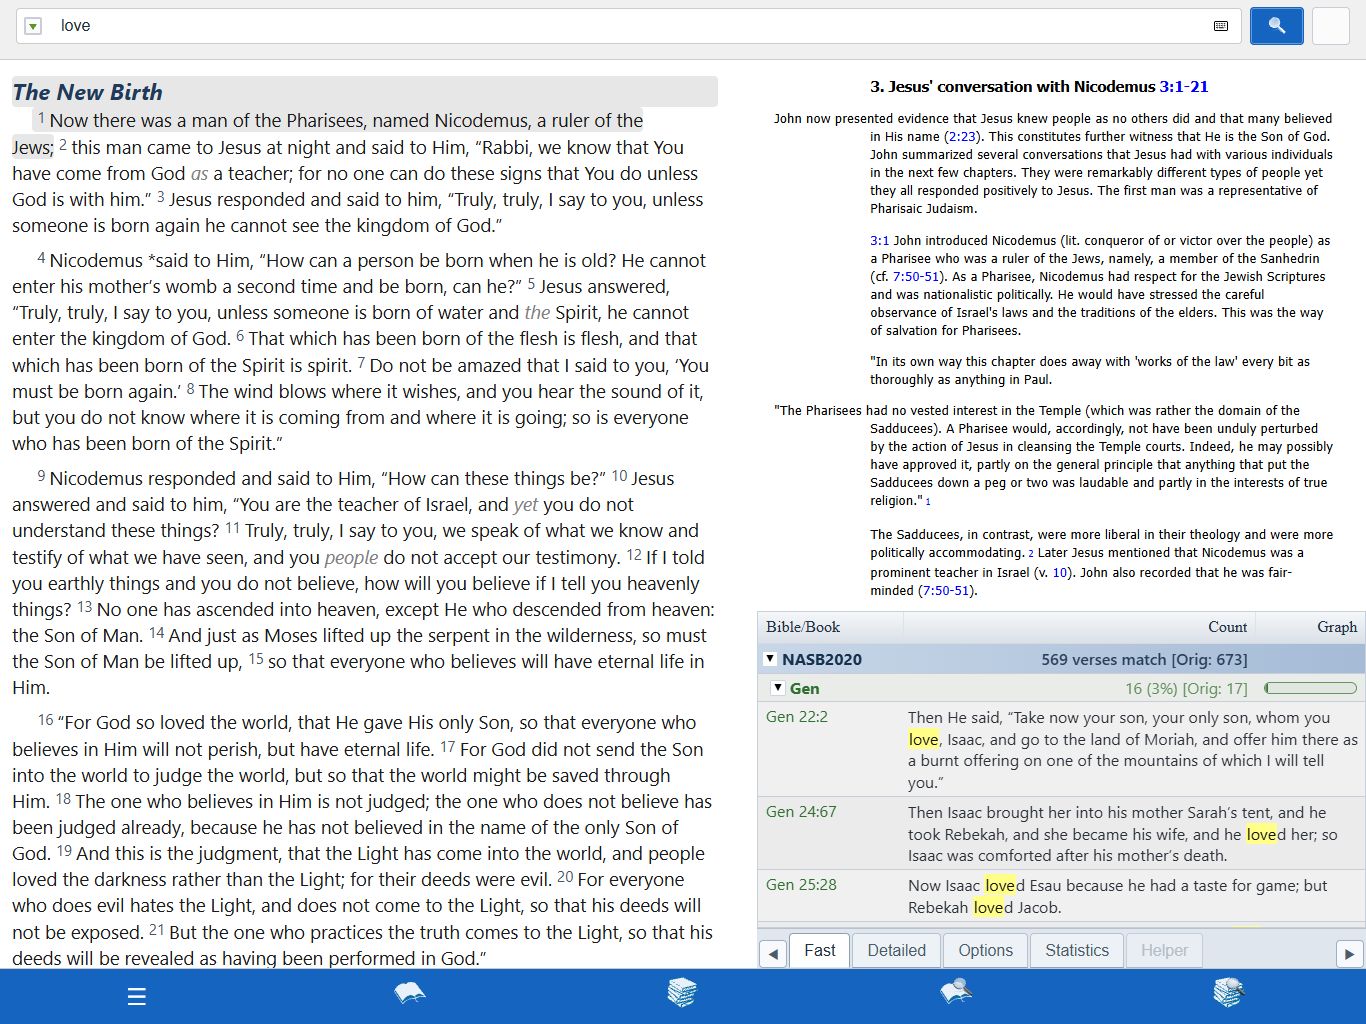This screenshot has height=1024, width=1366.
Task: Click the '569 verses match [Orig: 673]' text
Action: click(1144, 659)
